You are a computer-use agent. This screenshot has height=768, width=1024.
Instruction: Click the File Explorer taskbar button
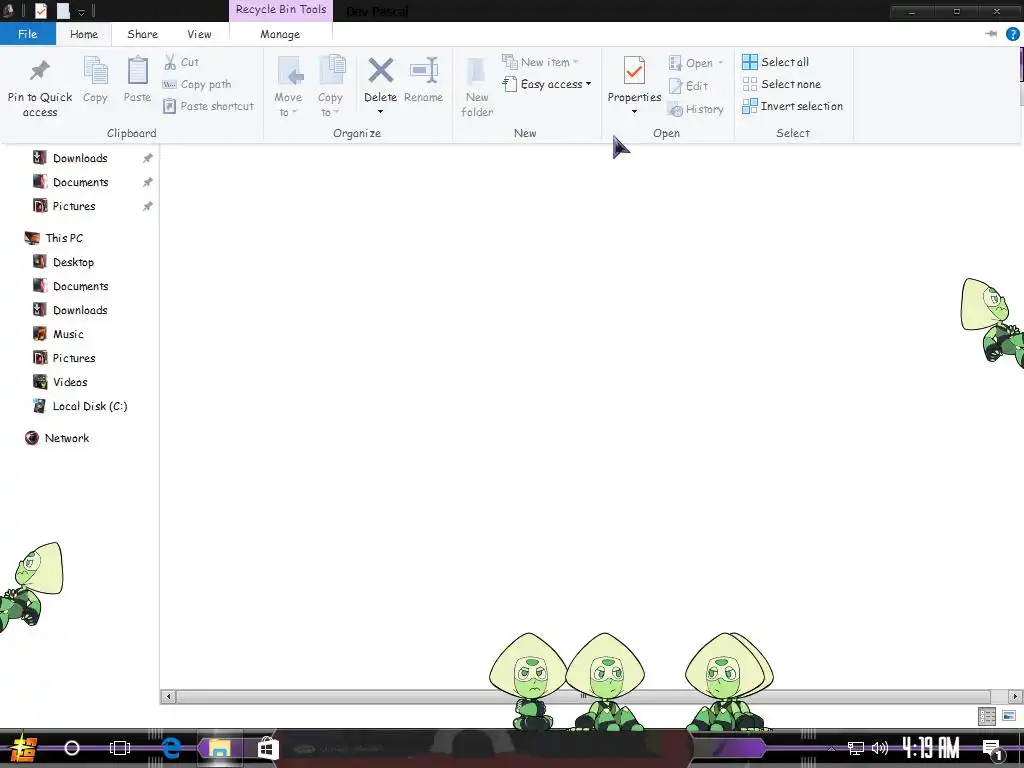(x=219, y=748)
